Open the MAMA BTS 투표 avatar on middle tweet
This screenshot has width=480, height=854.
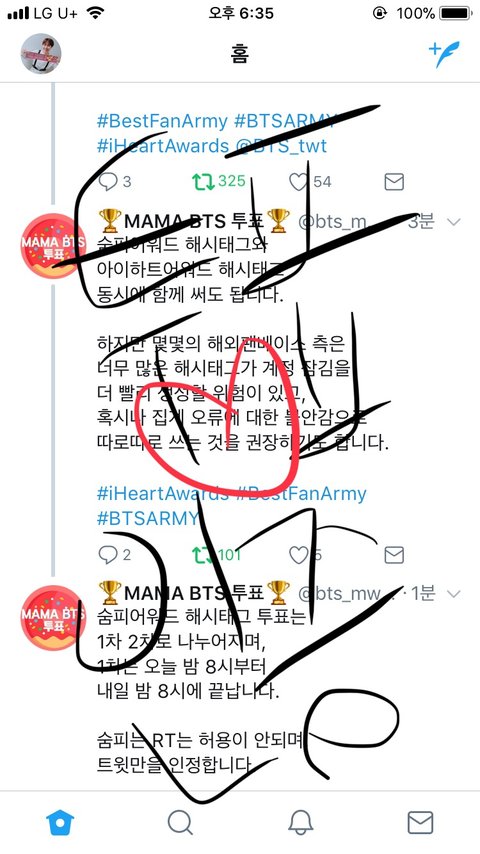coord(53,246)
